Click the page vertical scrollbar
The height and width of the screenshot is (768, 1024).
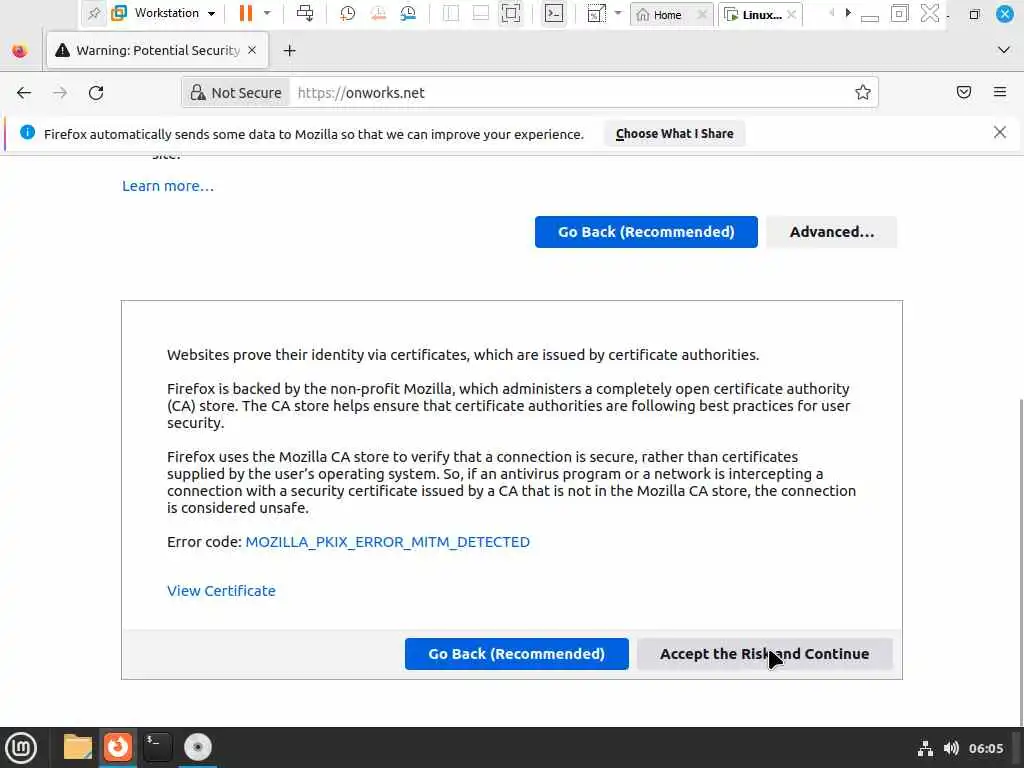[1020, 562]
